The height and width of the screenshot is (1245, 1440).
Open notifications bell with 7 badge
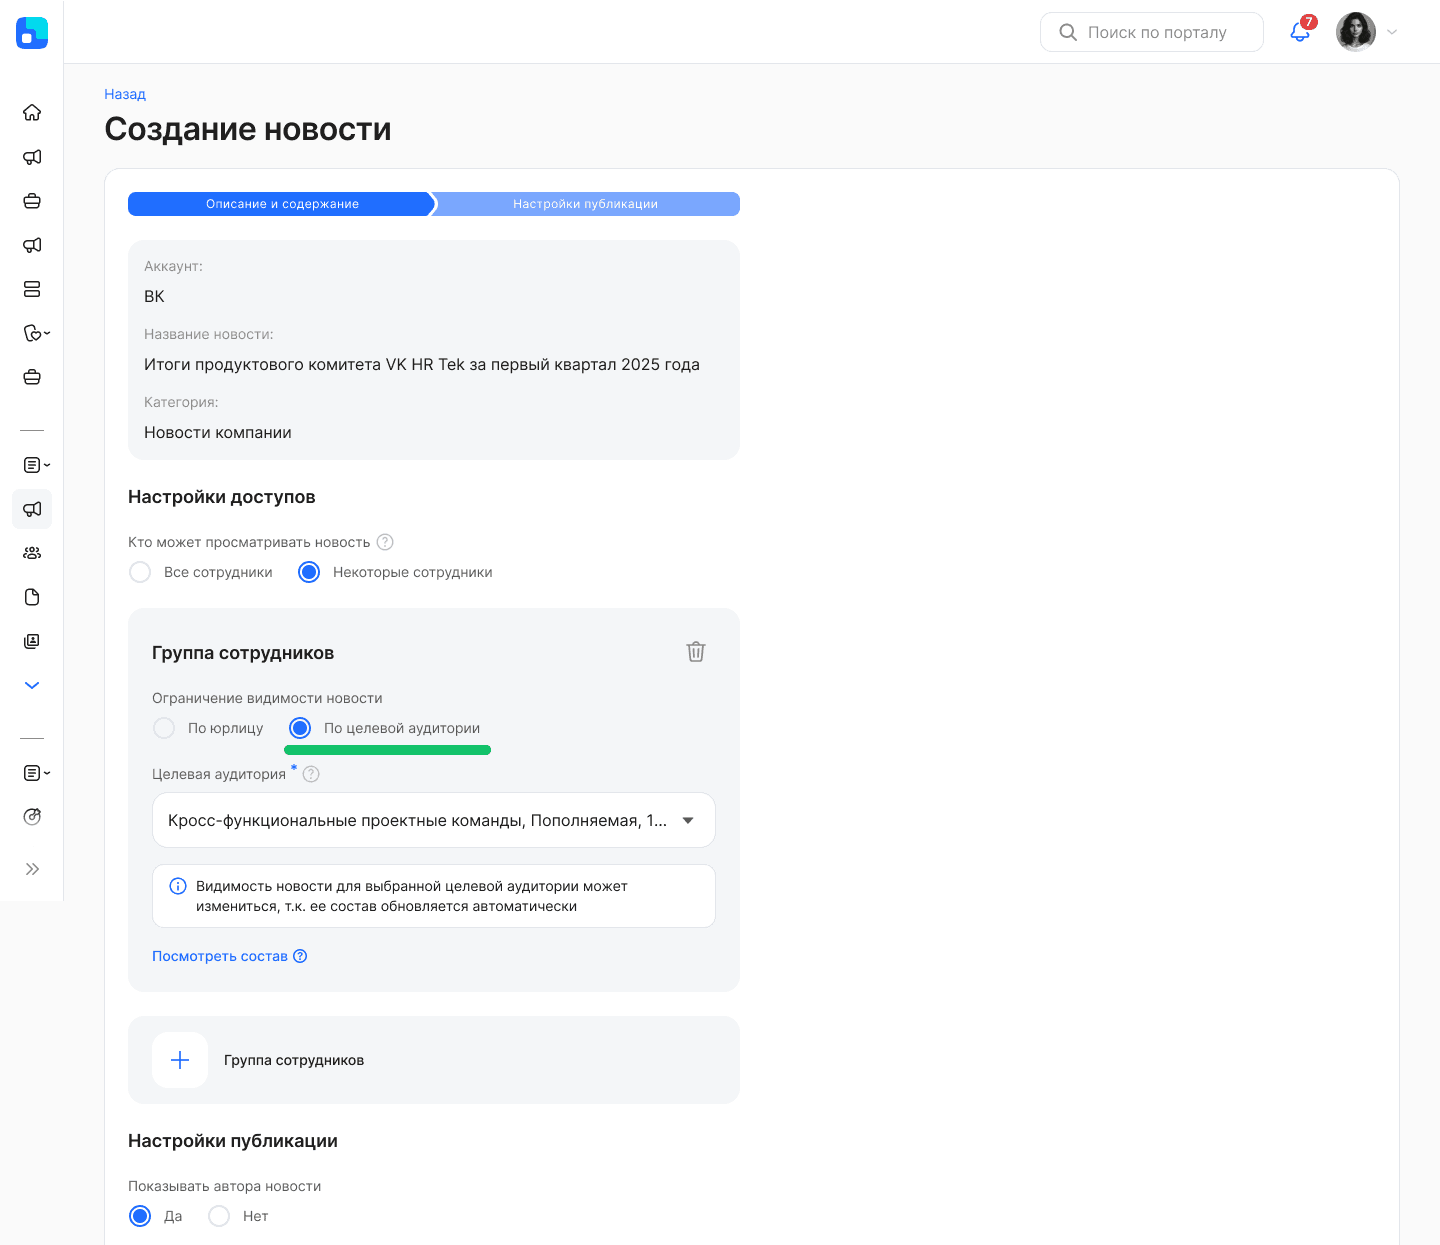(1301, 31)
